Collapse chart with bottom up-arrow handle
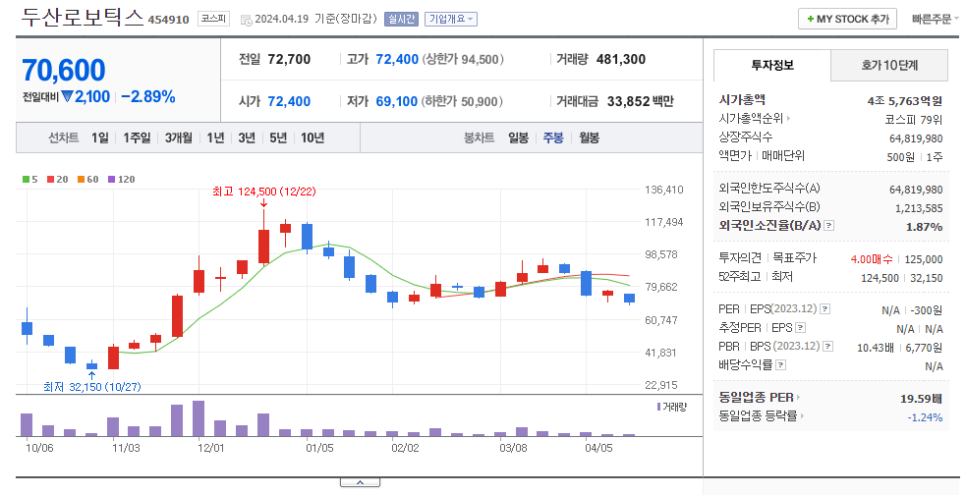 (x=360, y=482)
